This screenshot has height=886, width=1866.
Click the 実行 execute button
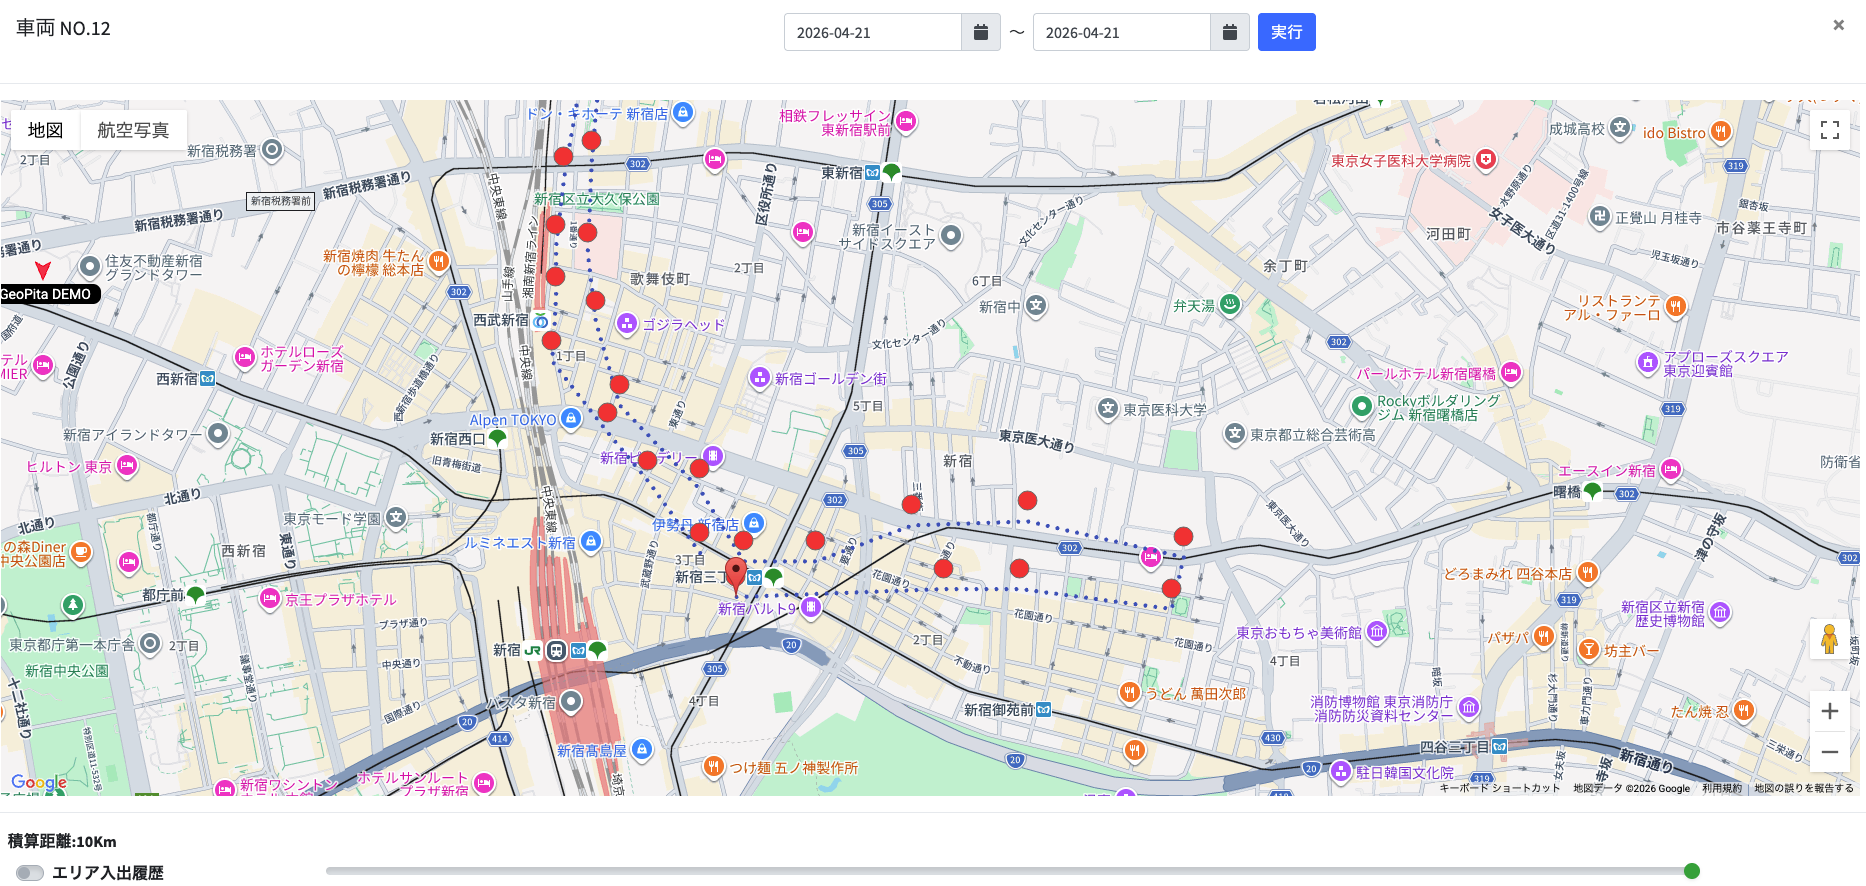(x=1286, y=33)
